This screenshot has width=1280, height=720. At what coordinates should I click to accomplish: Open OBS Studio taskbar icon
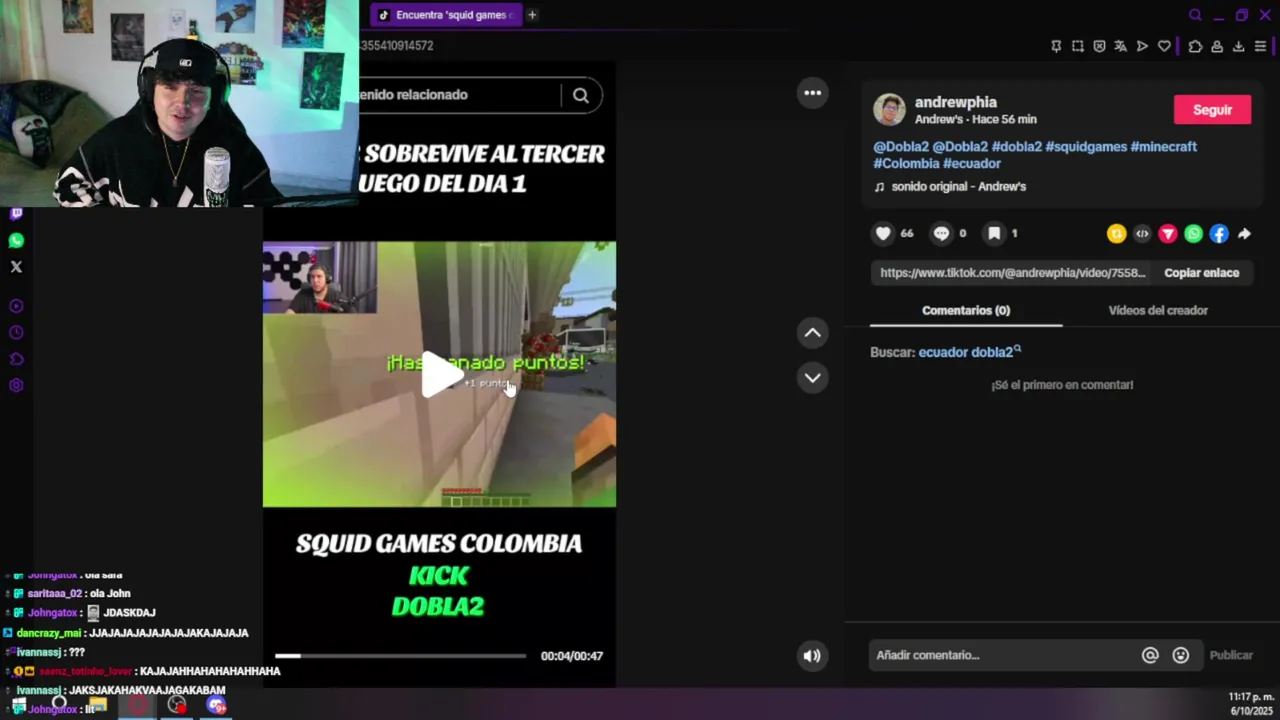(x=177, y=706)
